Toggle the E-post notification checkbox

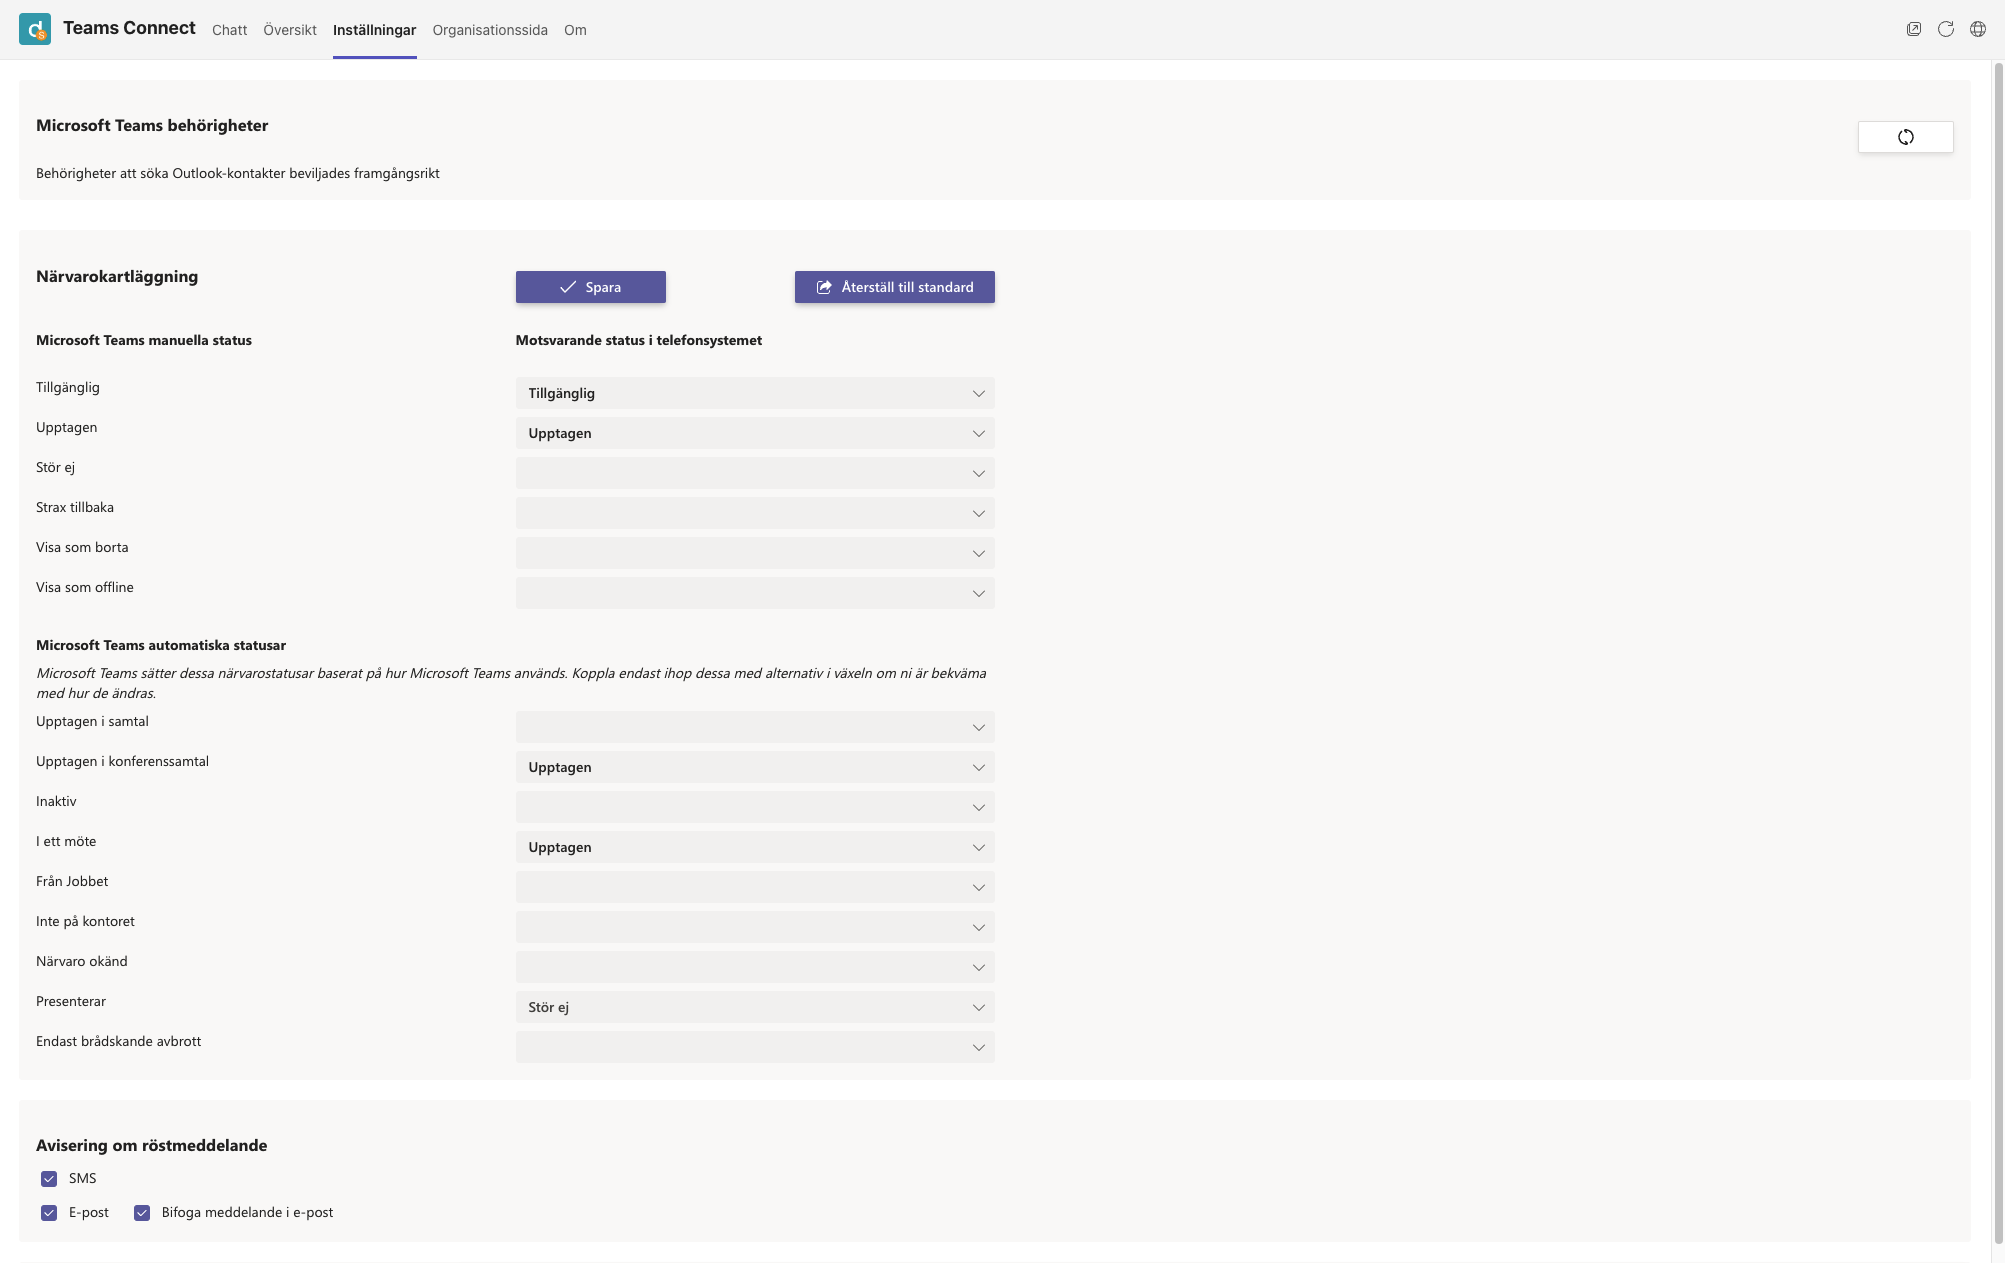tap(49, 1213)
